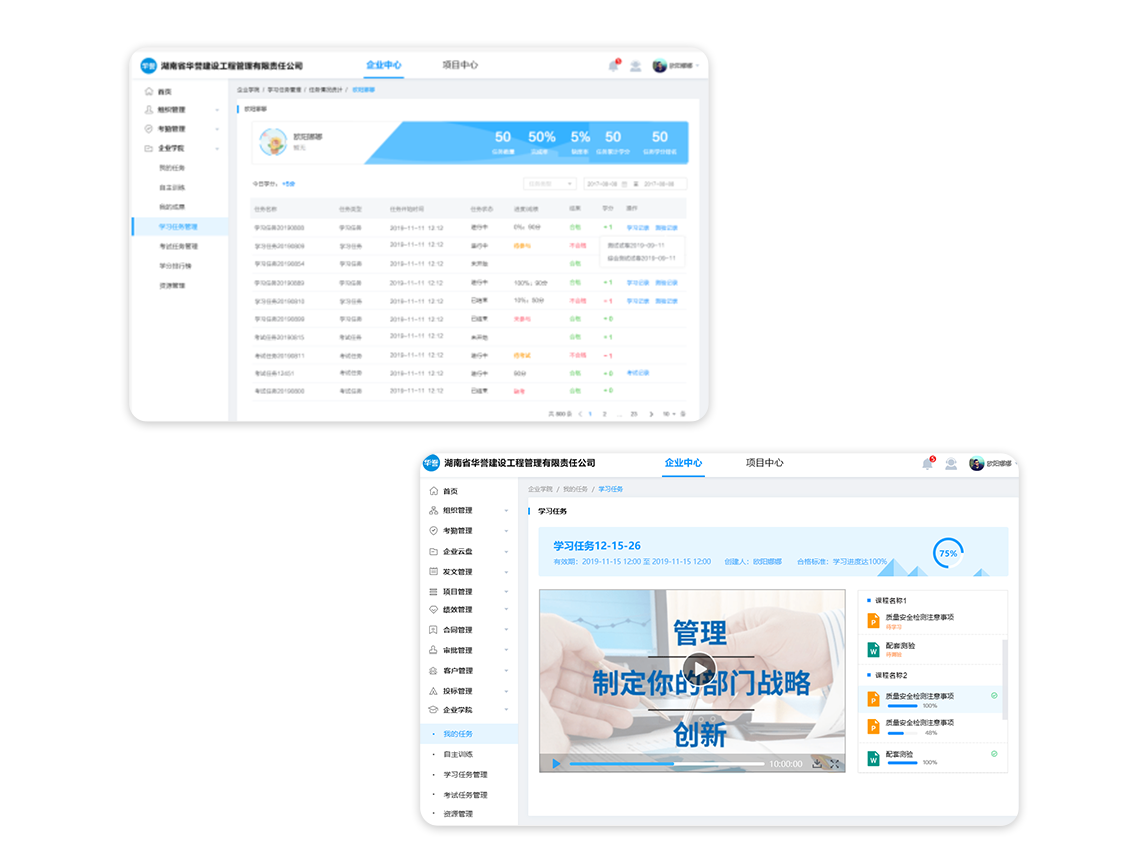Go to page 2 in the task statistics pagination

(x=604, y=414)
